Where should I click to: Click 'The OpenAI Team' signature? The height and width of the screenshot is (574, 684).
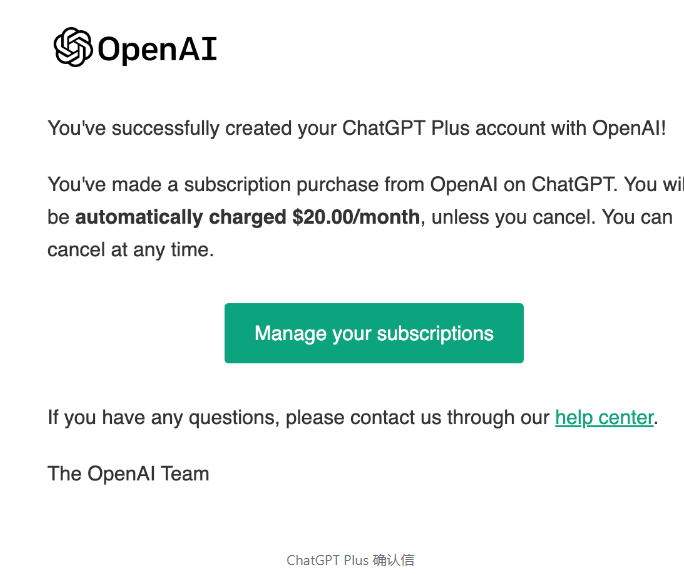click(128, 473)
